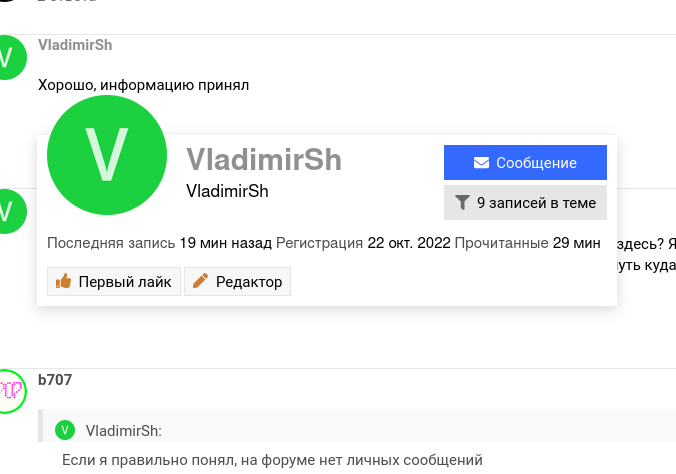Click the pencil Редактор badge icon
676x474 pixels.
pyautogui.click(x=200, y=281)
